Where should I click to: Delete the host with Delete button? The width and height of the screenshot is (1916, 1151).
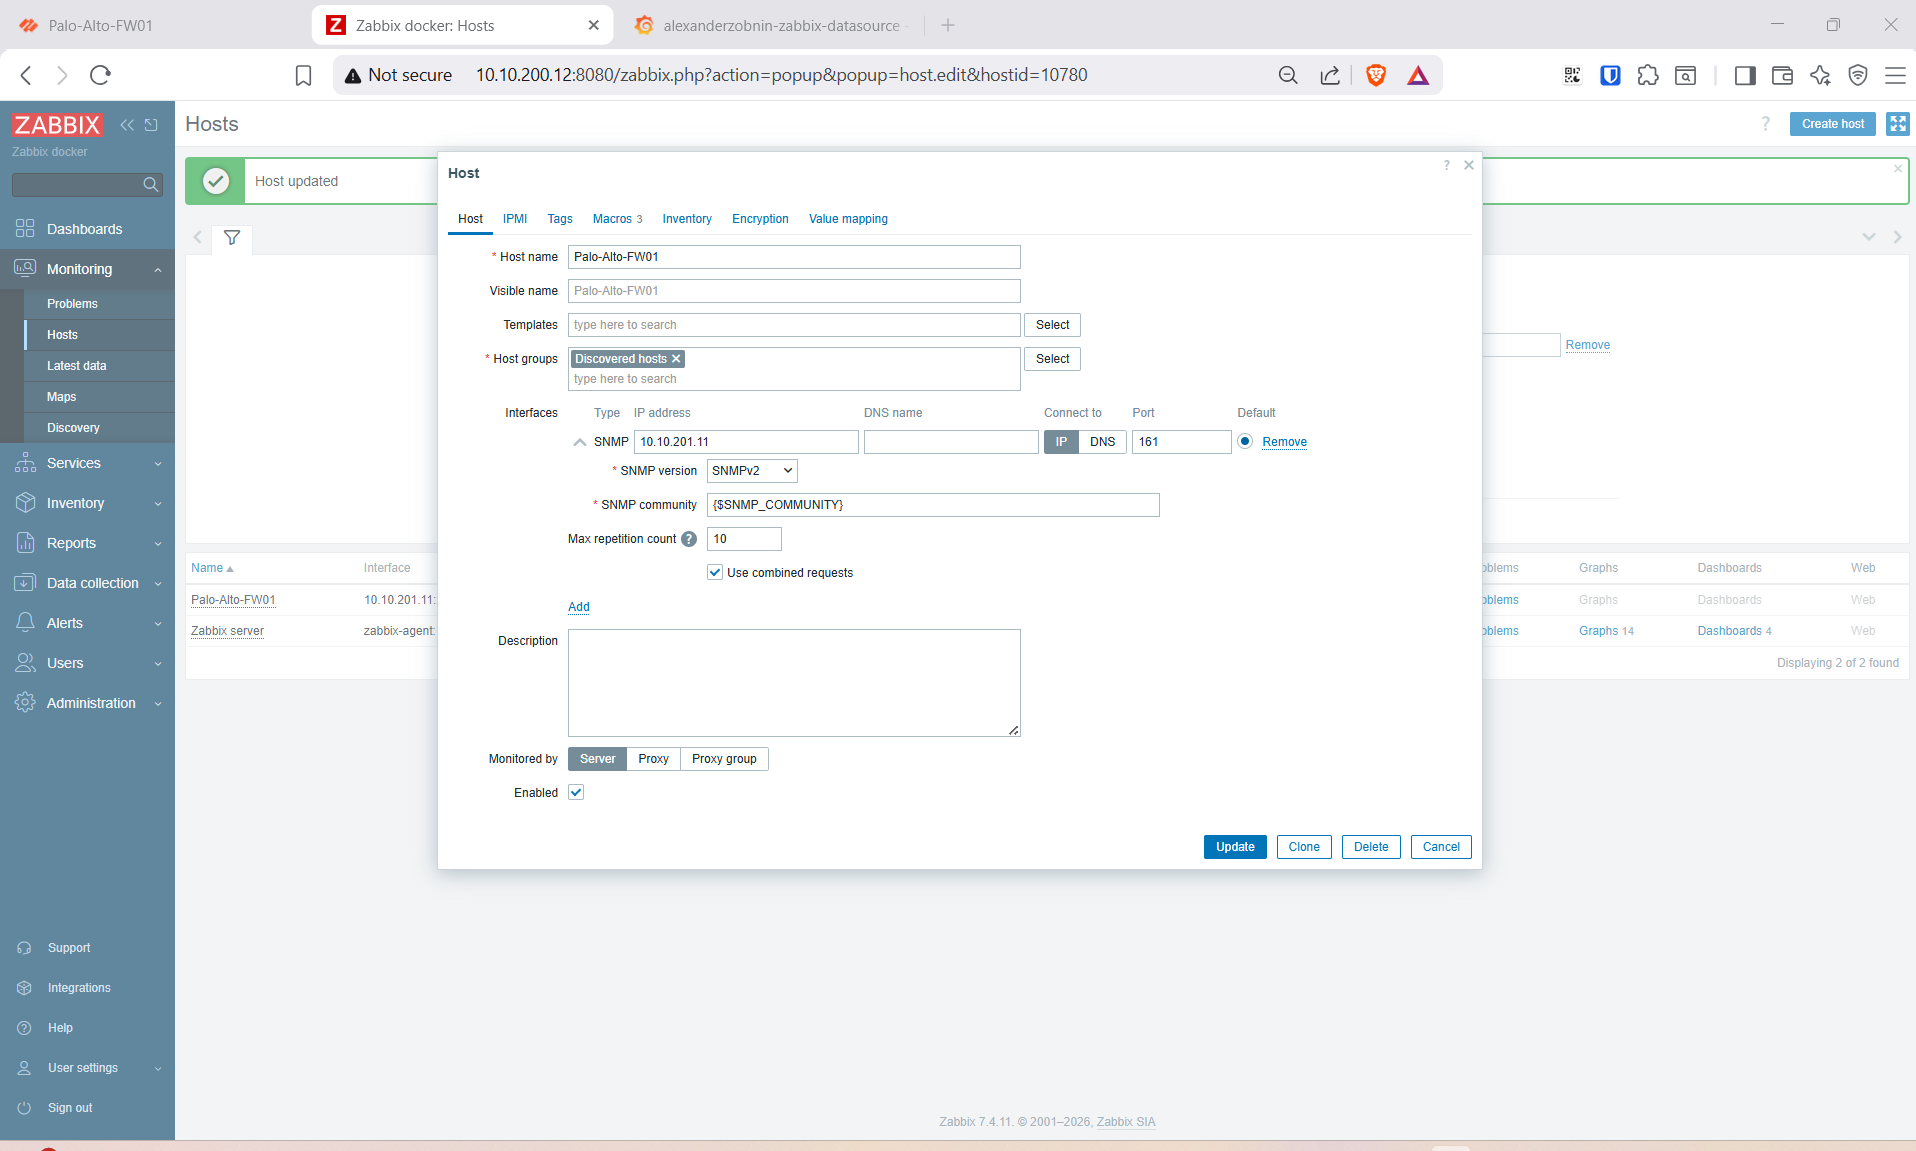1371,847
